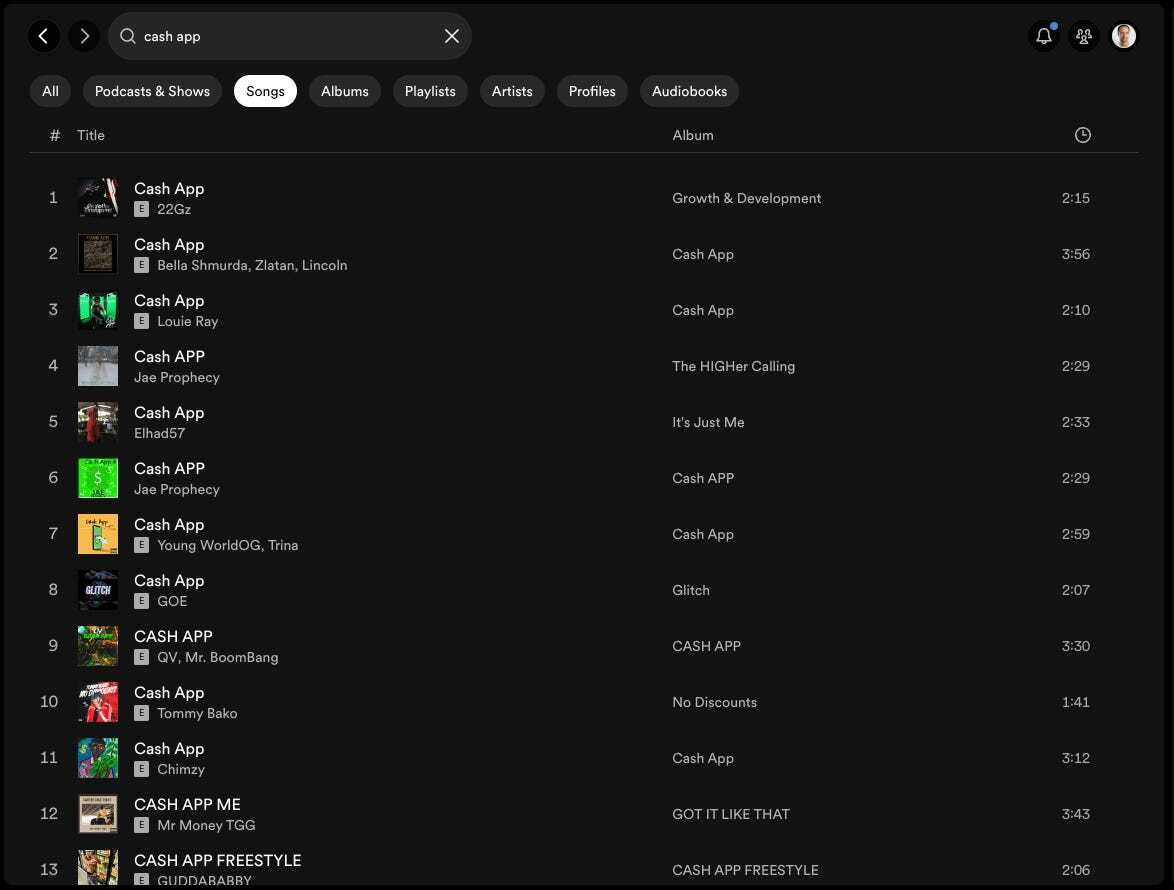Open the user profile avatar
The width and height of the screenshot is (1174, 890).
(1123, 36)
